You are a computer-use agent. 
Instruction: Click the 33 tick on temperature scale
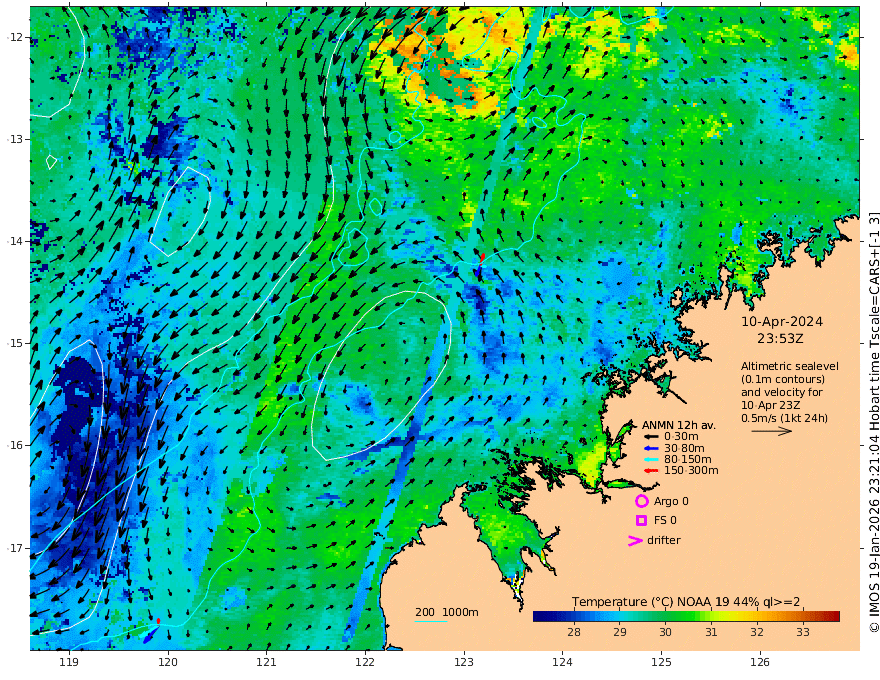tap(803, 632)
